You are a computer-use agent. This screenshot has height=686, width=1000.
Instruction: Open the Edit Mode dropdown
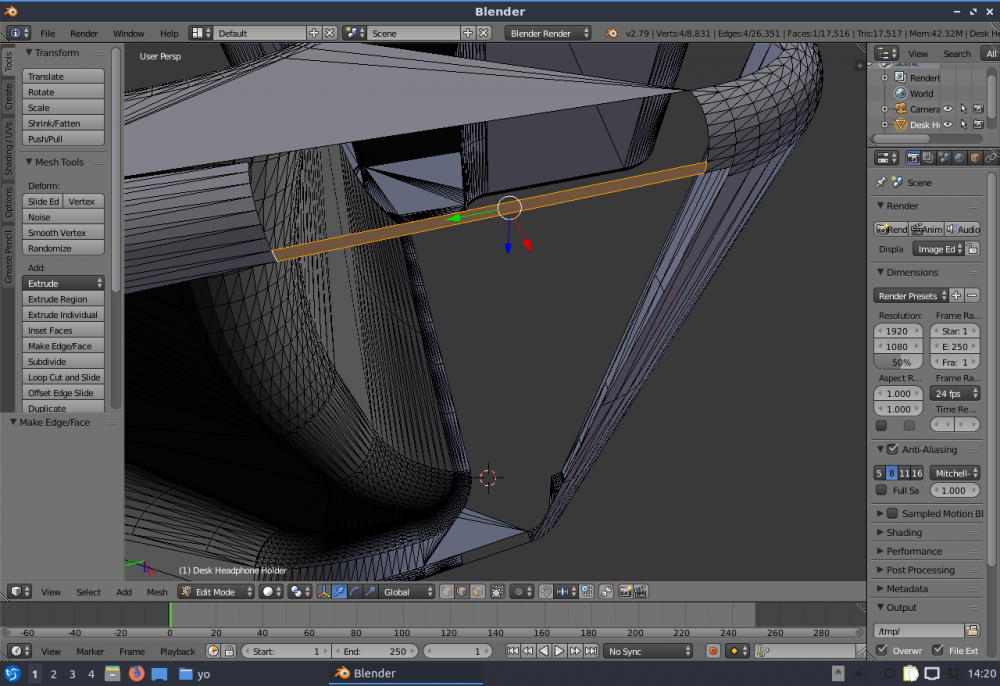click(214, 592)
